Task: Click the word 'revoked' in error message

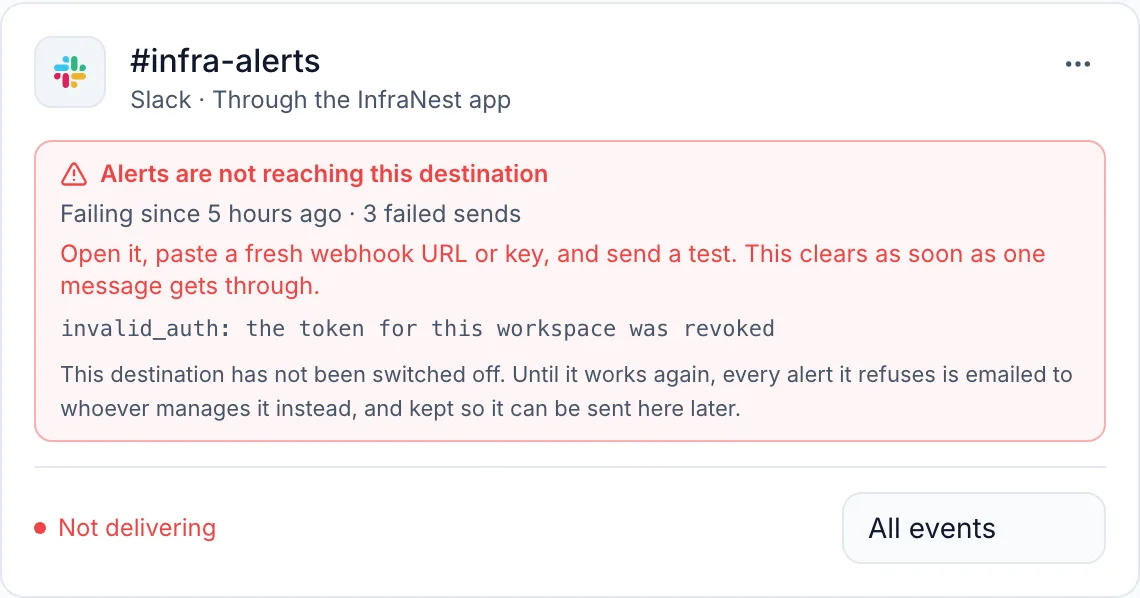Action: (x=728, y=328)
